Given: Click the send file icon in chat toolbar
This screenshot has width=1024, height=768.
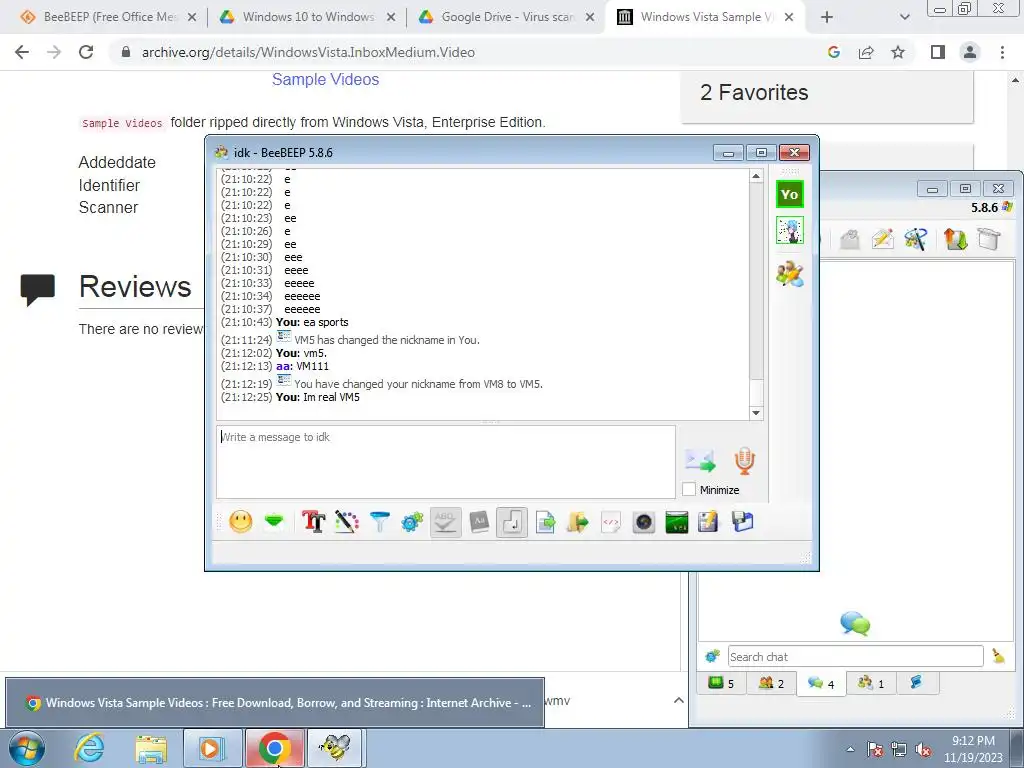Looking at the screenshot, I should coord(545,522).
